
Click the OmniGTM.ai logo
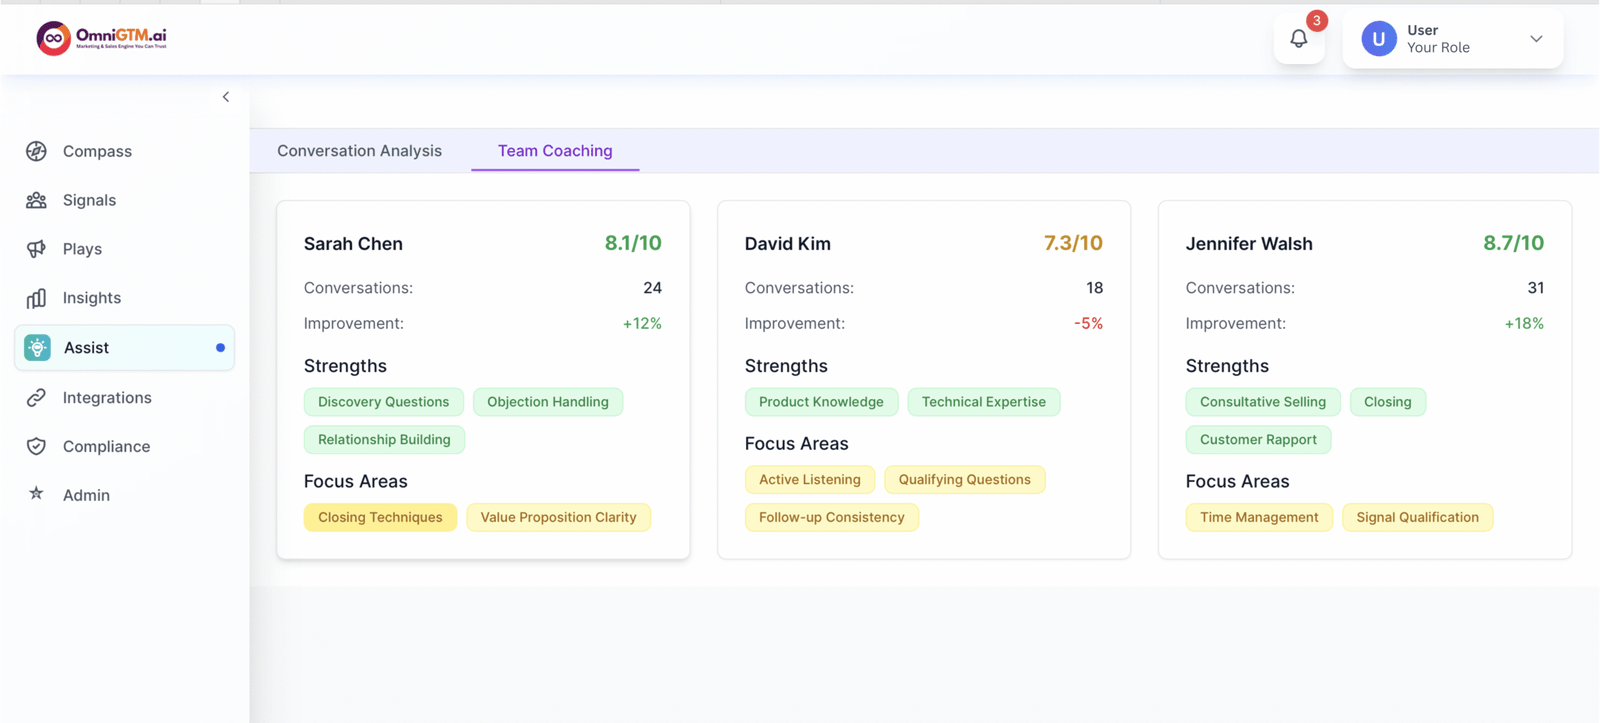coord(102,38)
